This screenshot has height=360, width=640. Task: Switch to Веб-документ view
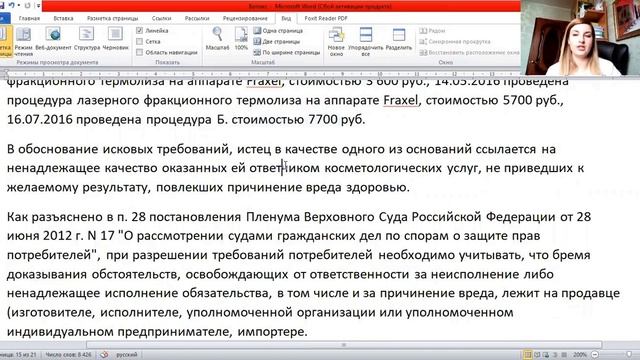[53, 40]
